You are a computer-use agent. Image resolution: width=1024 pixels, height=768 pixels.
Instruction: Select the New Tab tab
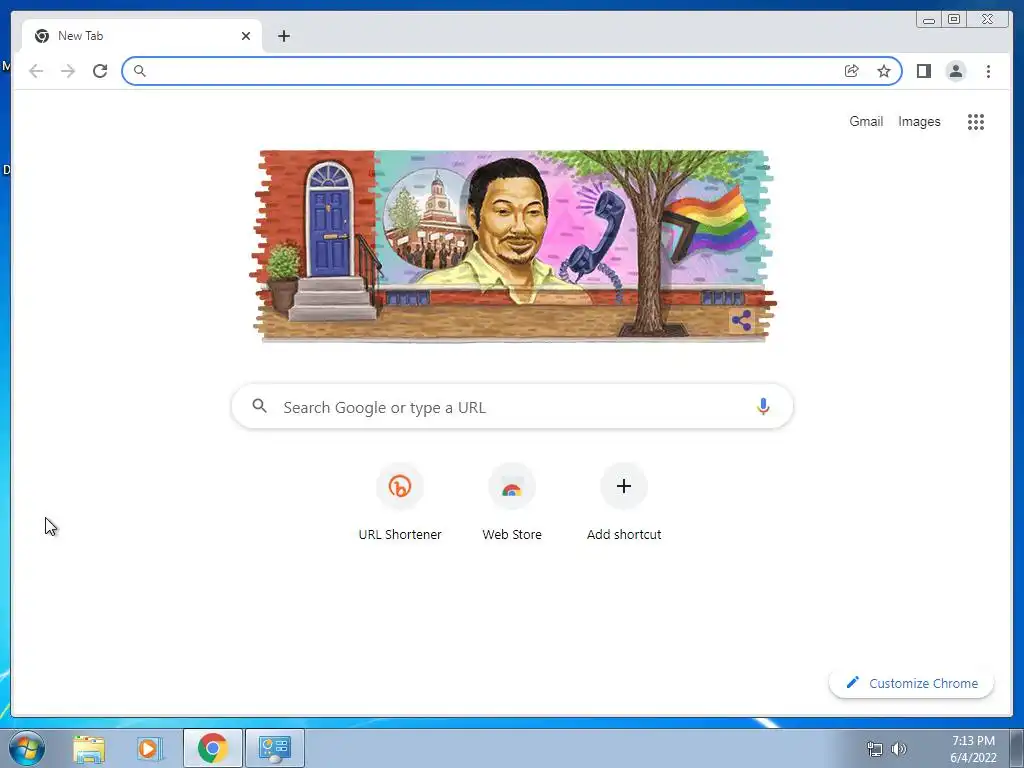142,36
